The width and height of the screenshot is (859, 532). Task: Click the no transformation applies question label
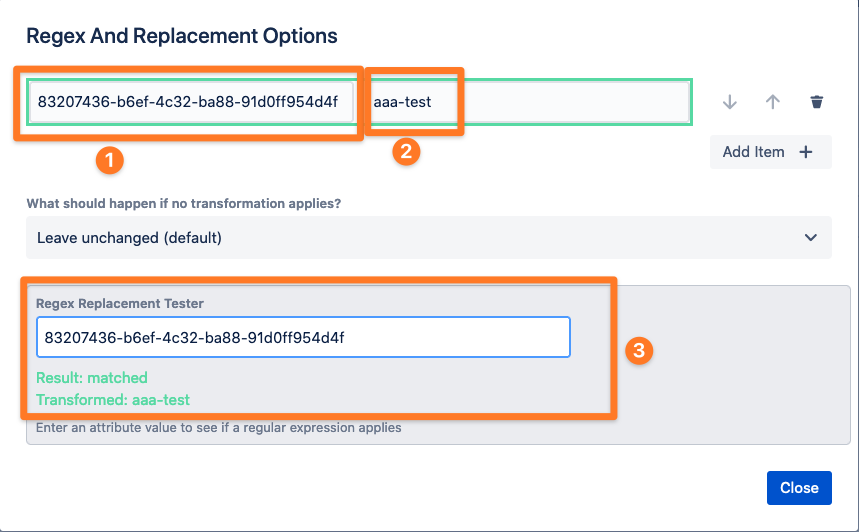tap(184, 203)
